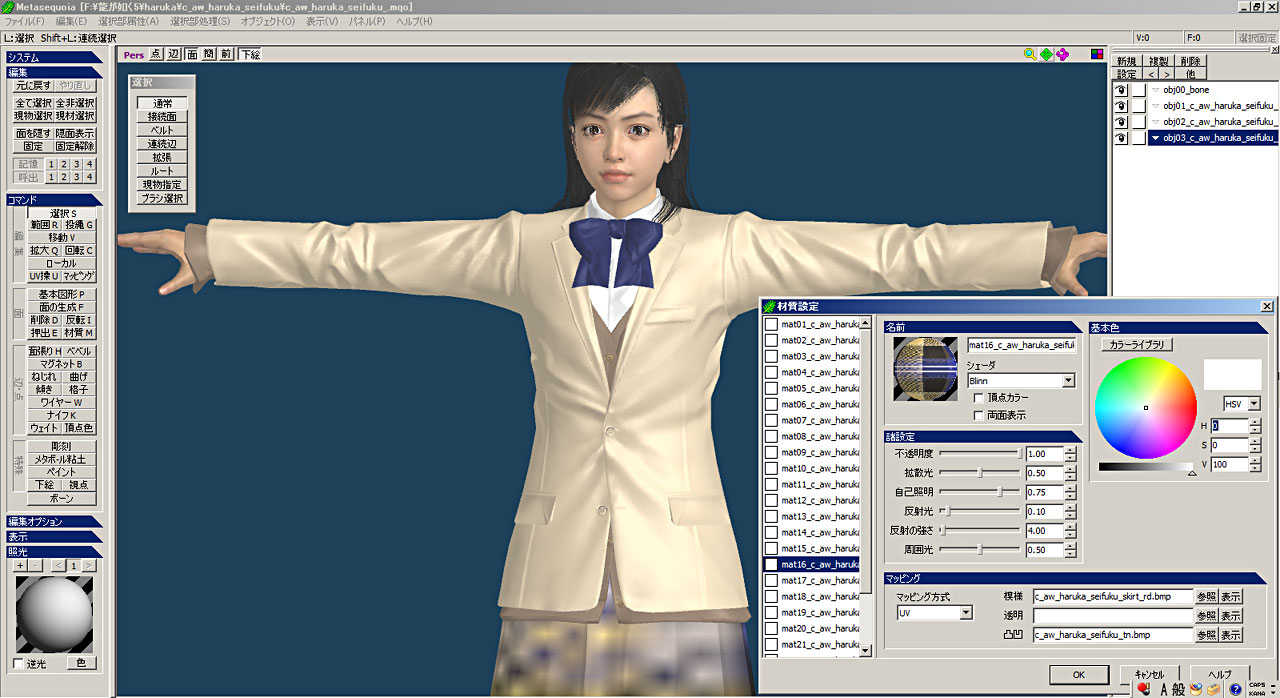
Task: Move object down with '>' button
Action: point(1168,74)
